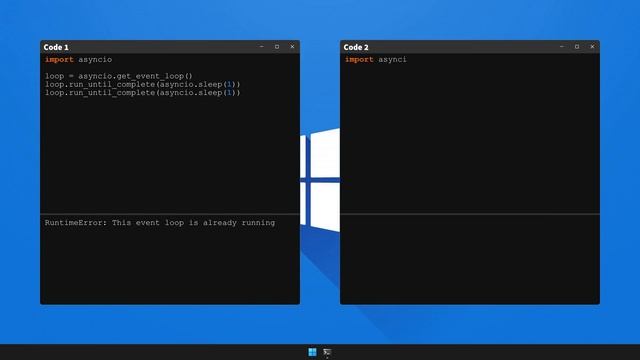Minimize the Code 2 window
This screenshot has width=640, height=360.
[562, 47]
